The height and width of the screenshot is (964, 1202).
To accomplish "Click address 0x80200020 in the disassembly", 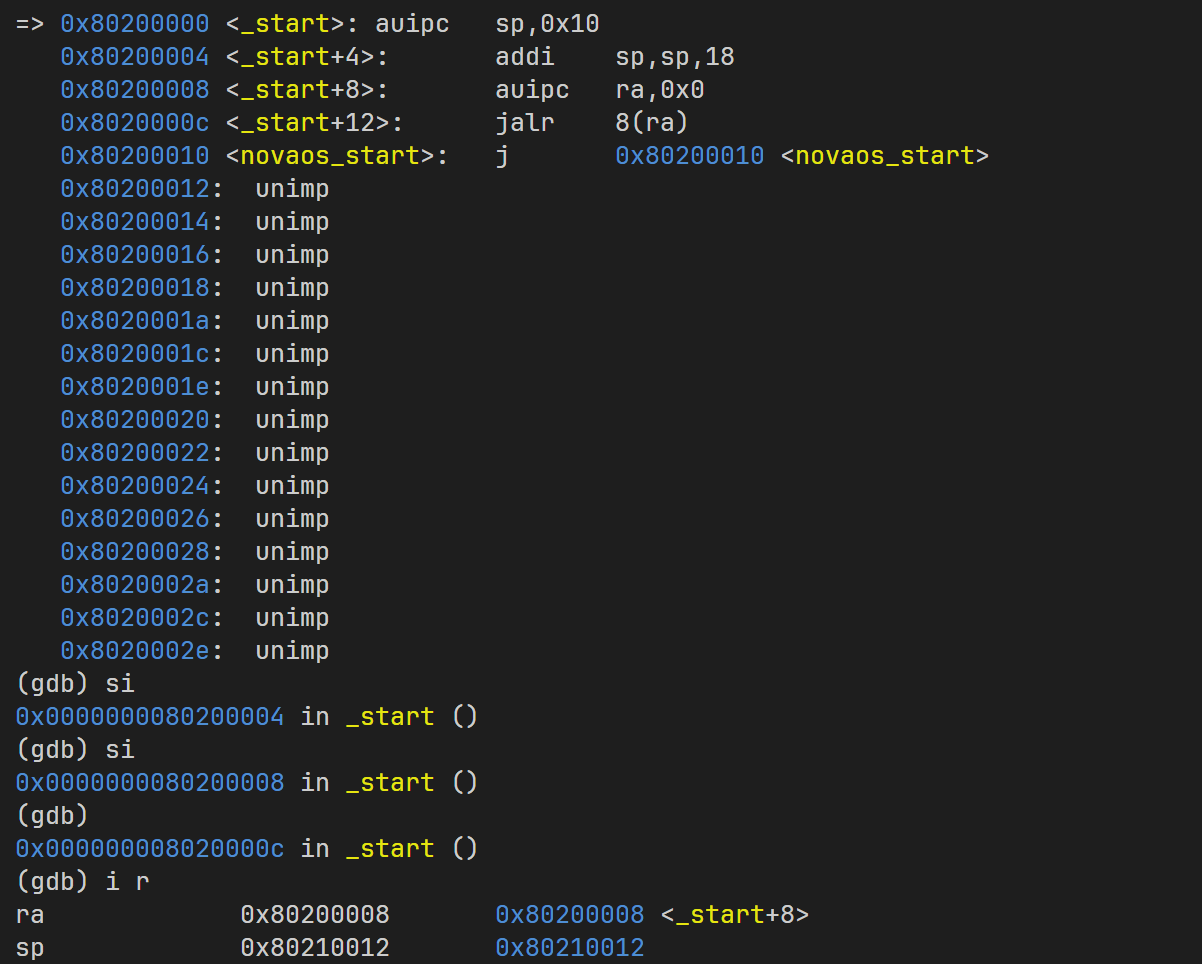I will (135, 420).
